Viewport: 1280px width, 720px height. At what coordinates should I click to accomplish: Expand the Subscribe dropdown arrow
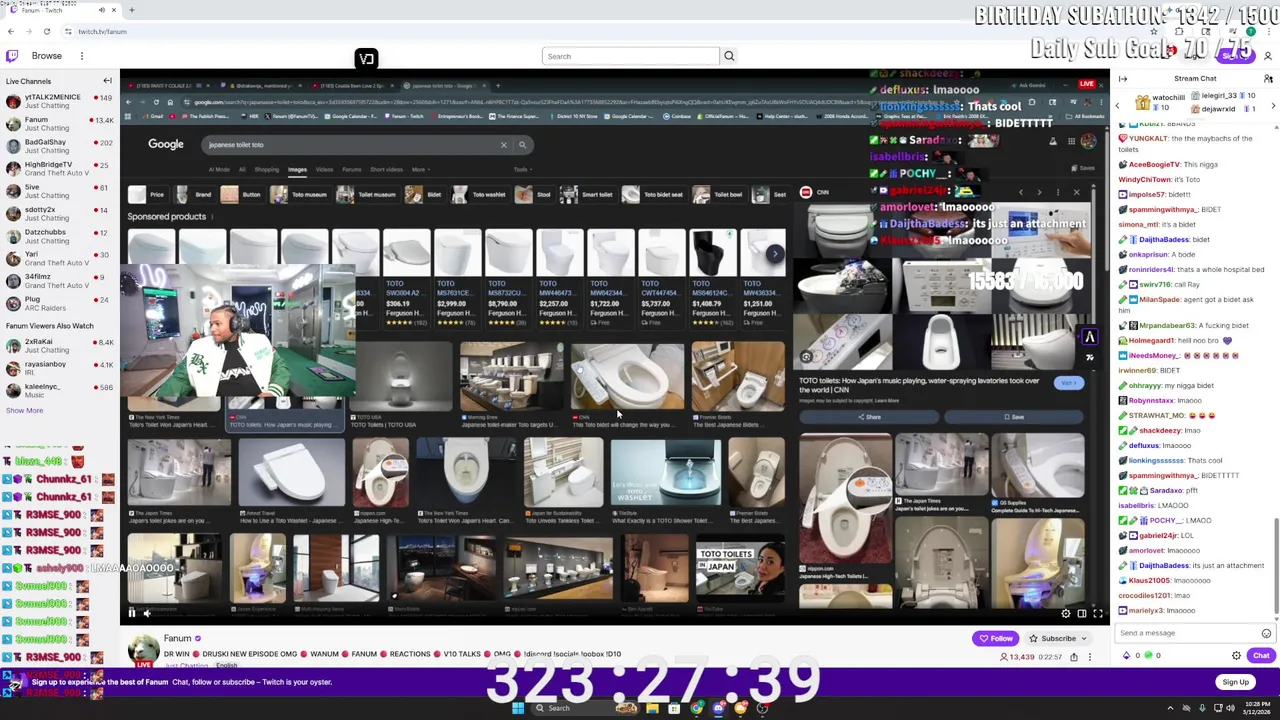click(x=1086, y=638)
